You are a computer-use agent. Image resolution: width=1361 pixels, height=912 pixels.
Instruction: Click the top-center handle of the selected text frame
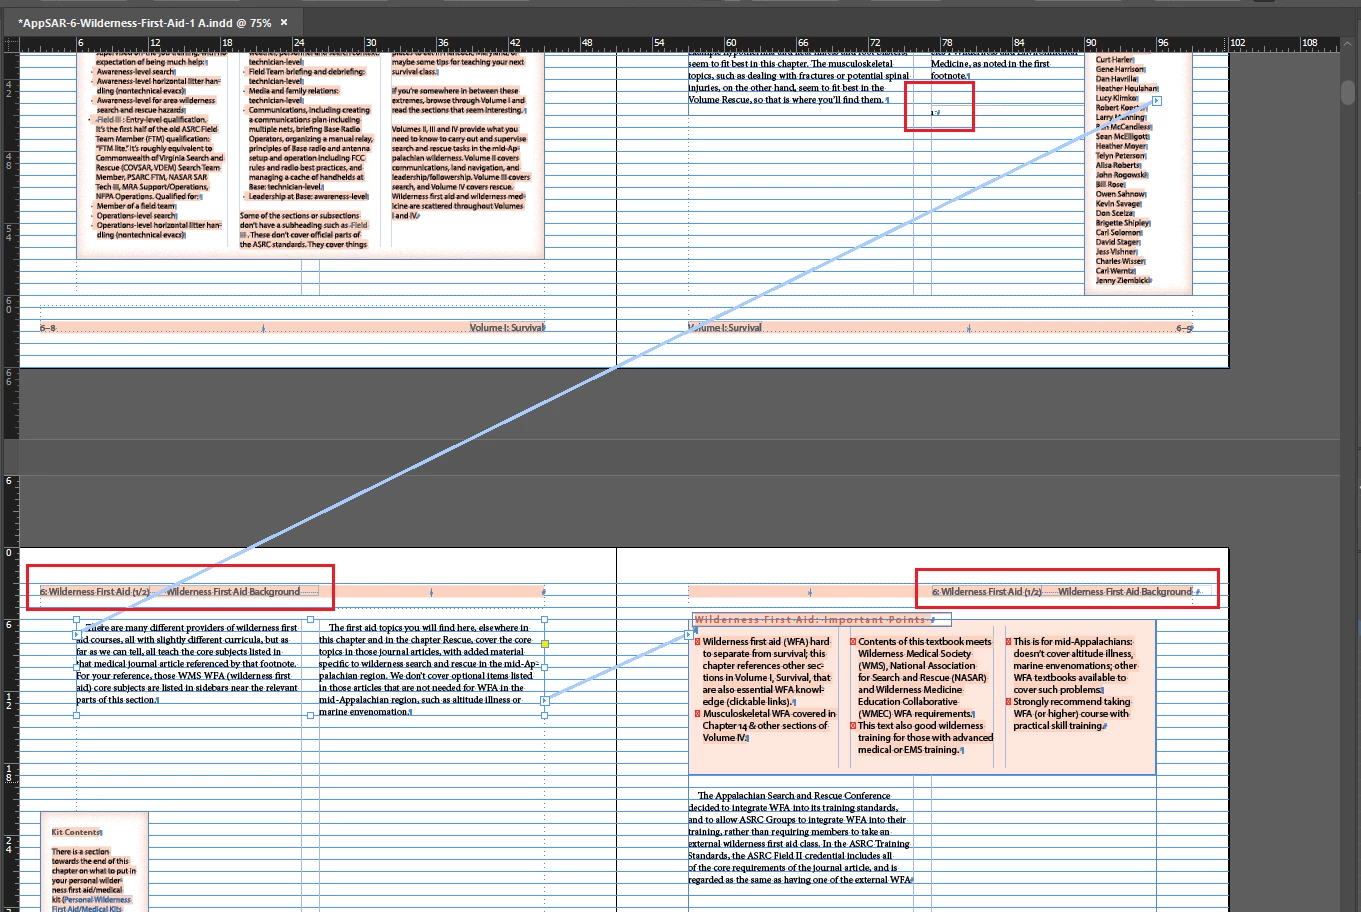click(311, 620)
